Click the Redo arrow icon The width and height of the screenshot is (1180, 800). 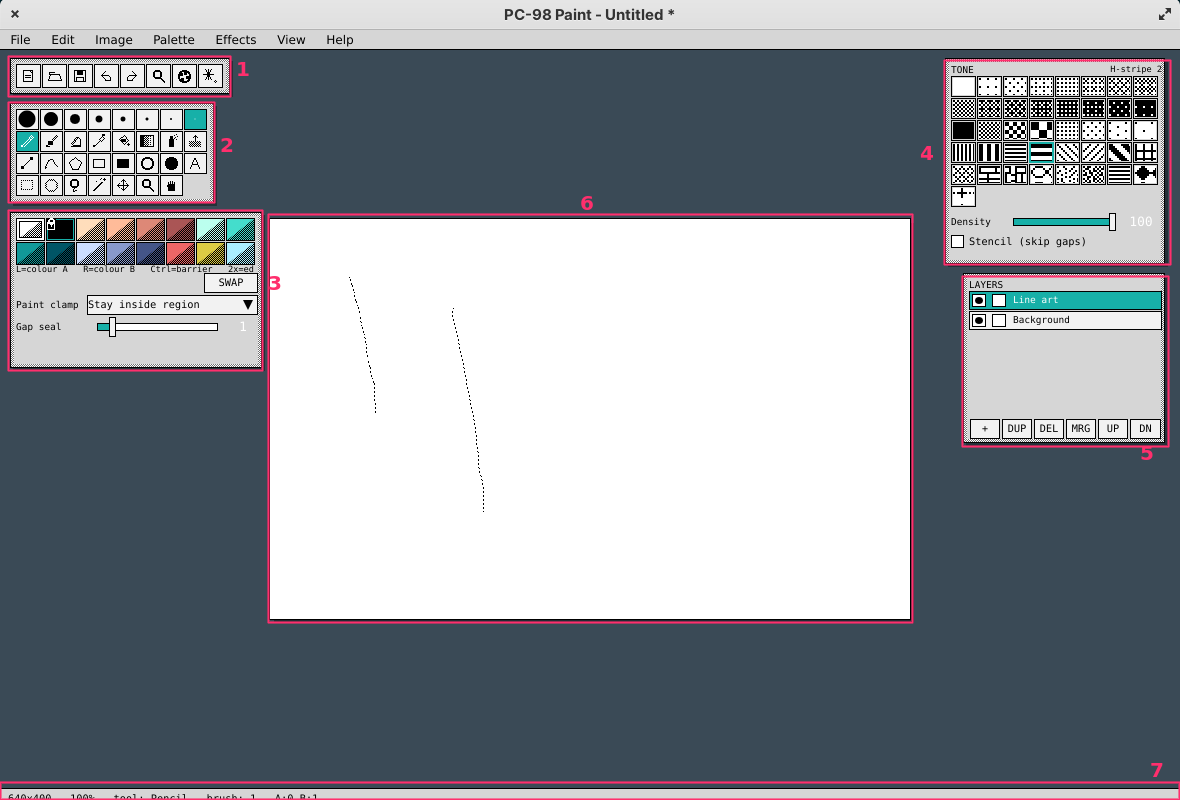tap(132, 76)
